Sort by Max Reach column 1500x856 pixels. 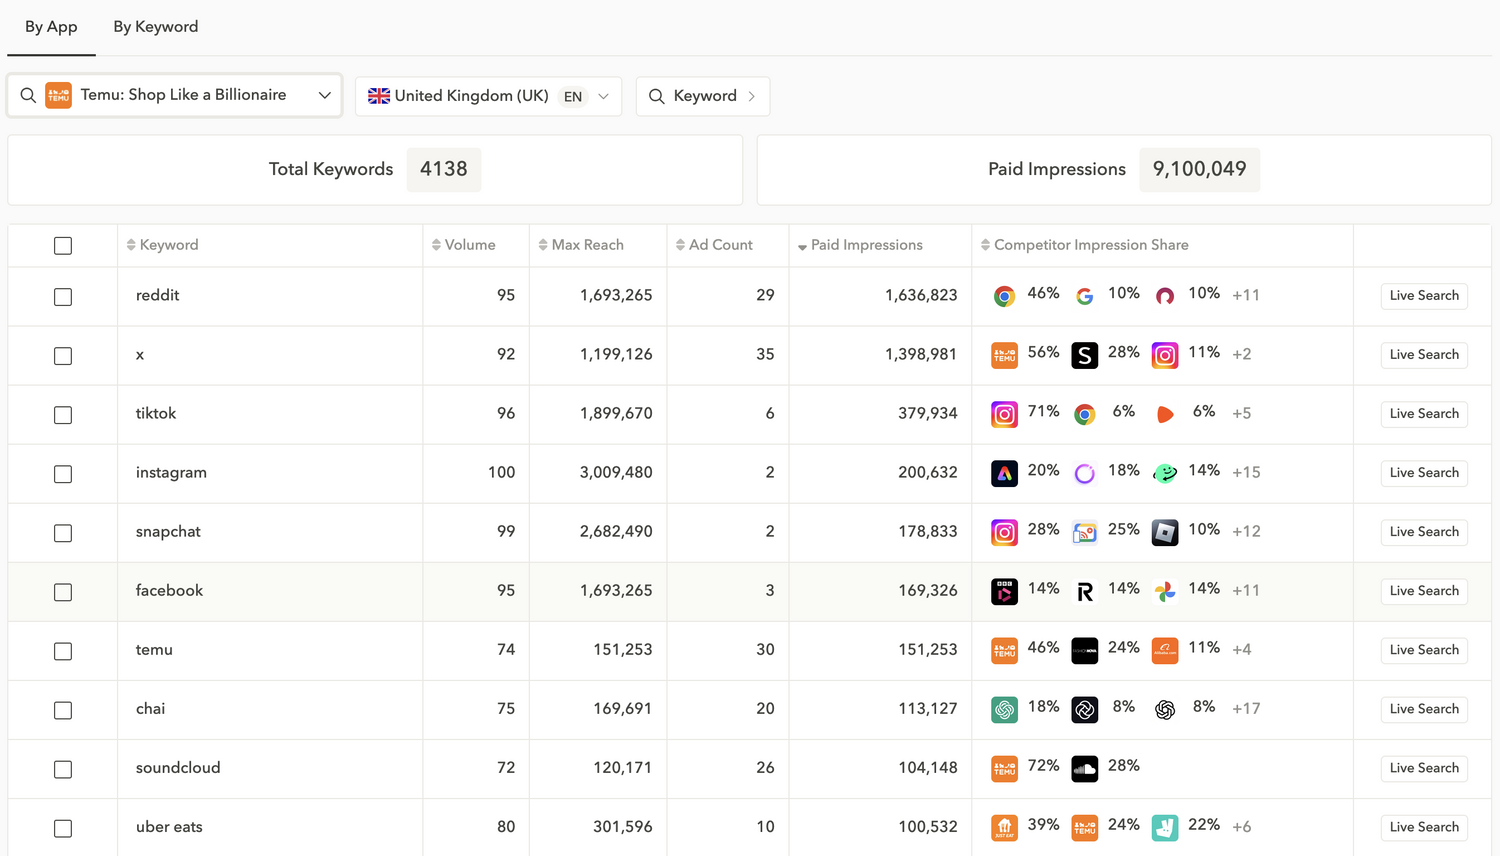(580, 245)
